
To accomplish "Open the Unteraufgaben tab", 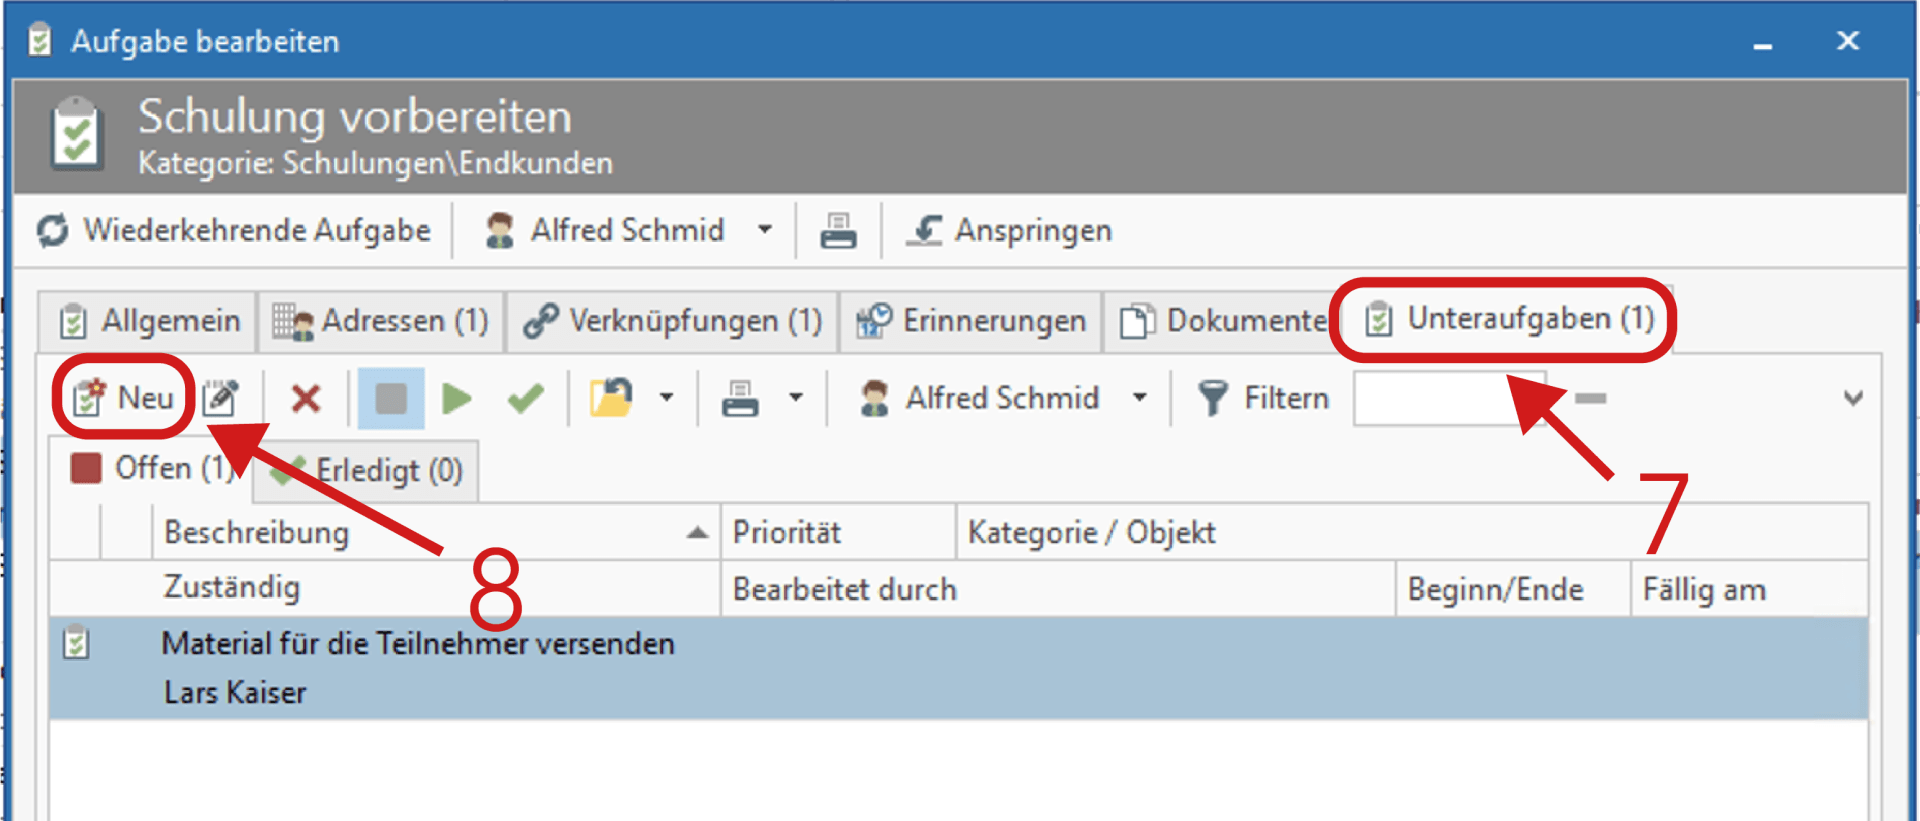I will point(1505,319).
